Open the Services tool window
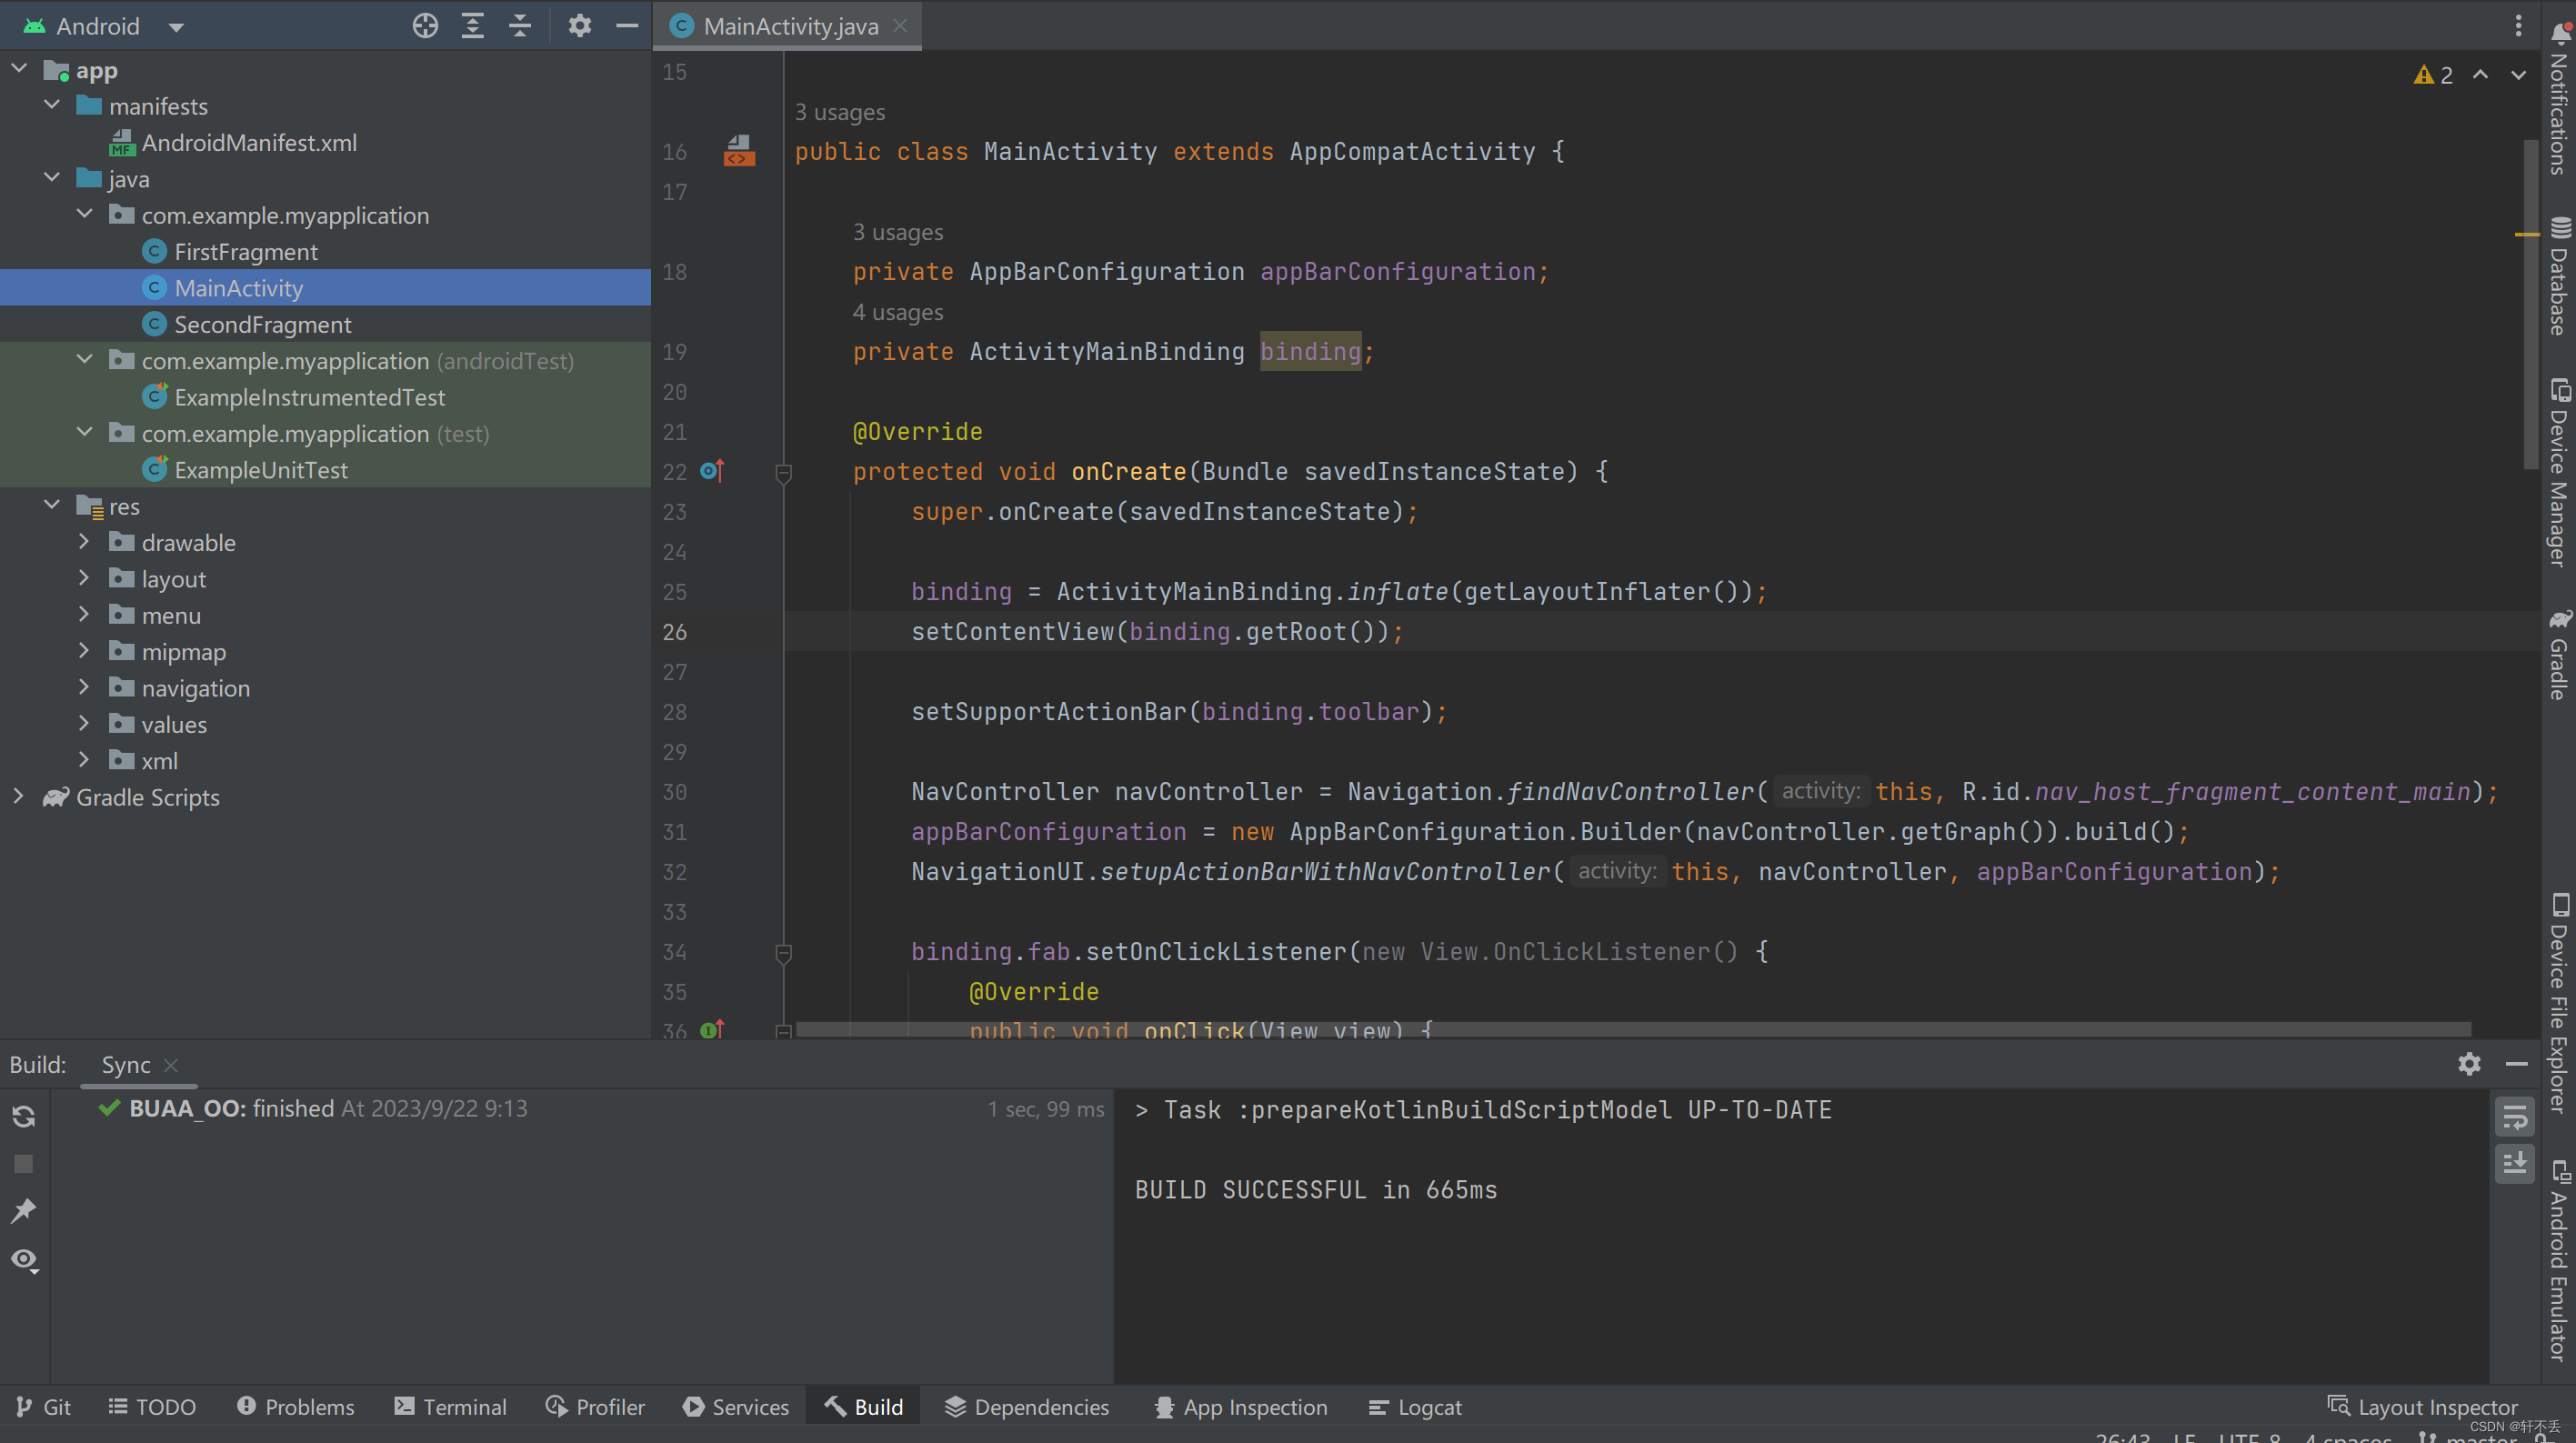2576x1443 pixels. [x=736, y=1407]
